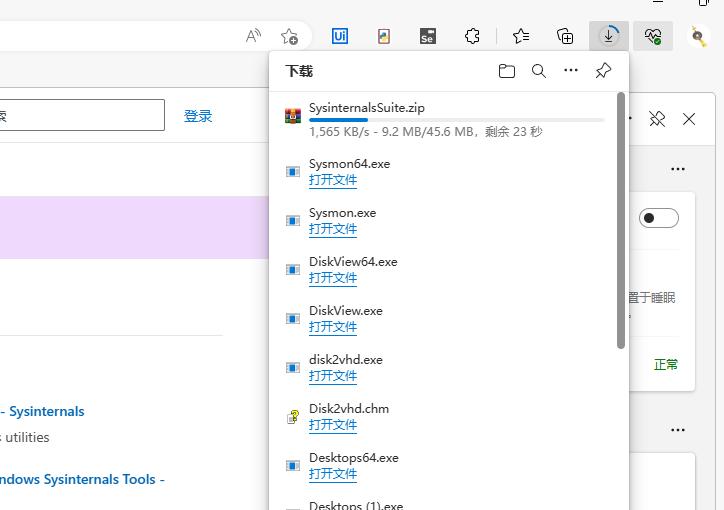Image resolution: width=724 pixels, height=510 pixels.
Task: Click the profile avatar icon
Action: point(698,36)
